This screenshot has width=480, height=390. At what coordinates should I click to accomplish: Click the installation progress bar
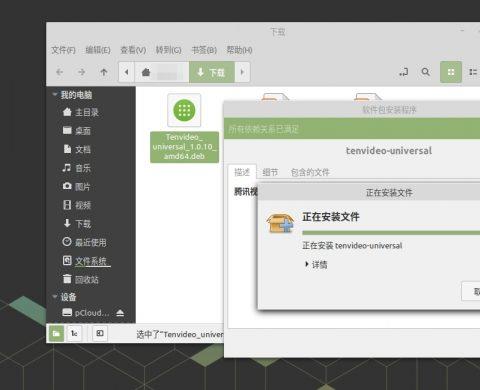coord(391,233)
